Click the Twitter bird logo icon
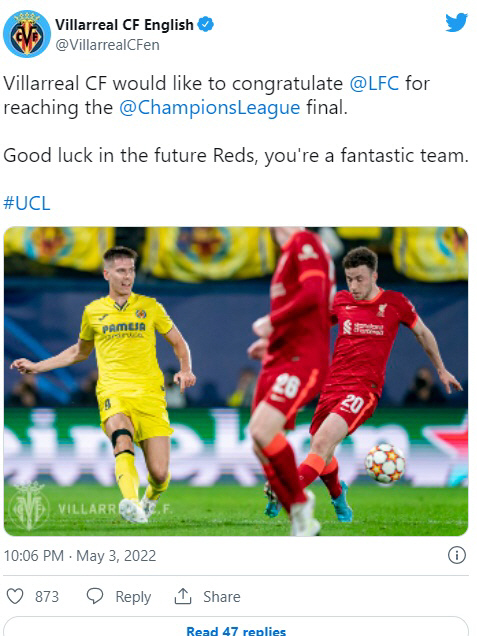The image size is (477, 636). 456,22
